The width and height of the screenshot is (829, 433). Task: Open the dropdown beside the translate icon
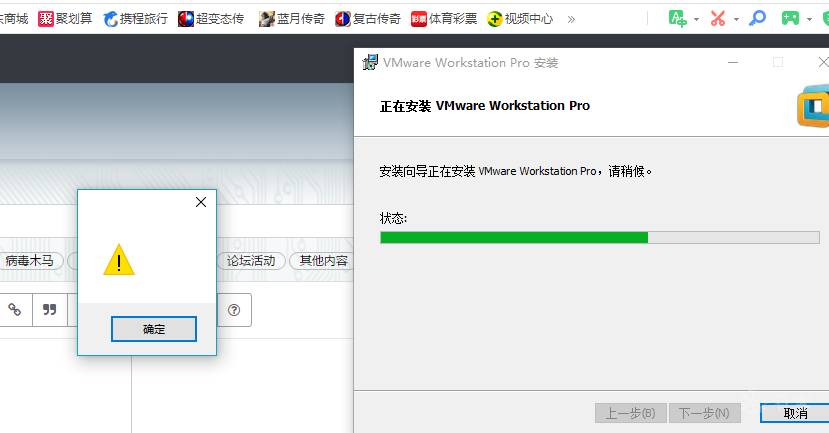point(696,20)
